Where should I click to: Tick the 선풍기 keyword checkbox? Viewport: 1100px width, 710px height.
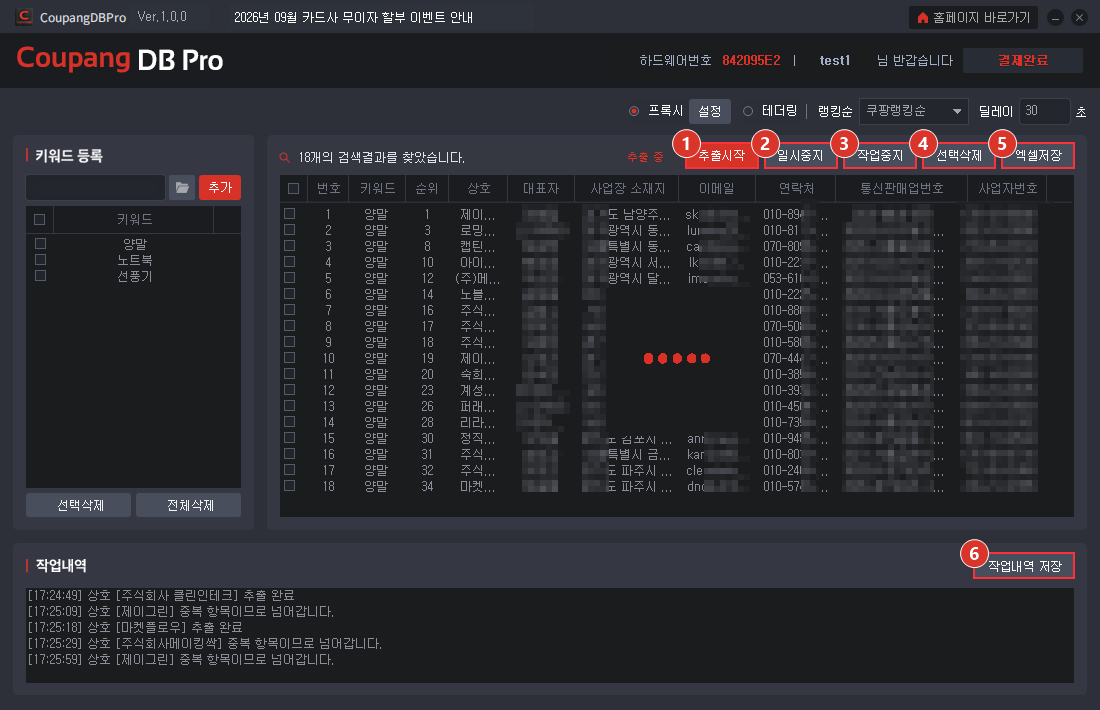pyautogui.click(x=41, y=276)
